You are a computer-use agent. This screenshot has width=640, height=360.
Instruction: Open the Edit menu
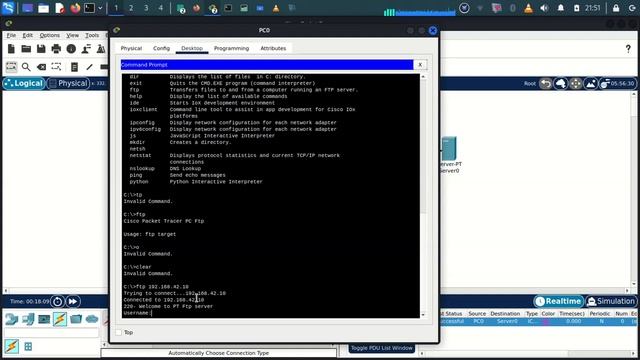27,36
